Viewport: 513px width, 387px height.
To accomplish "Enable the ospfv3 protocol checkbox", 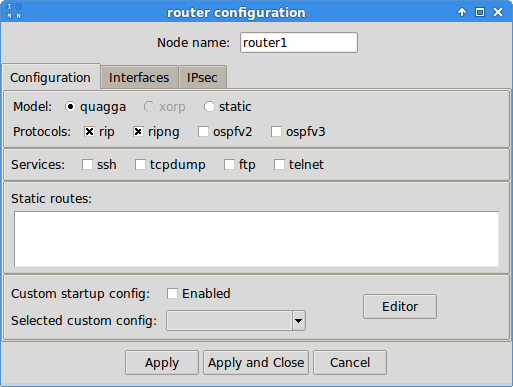I will (276, 132).
